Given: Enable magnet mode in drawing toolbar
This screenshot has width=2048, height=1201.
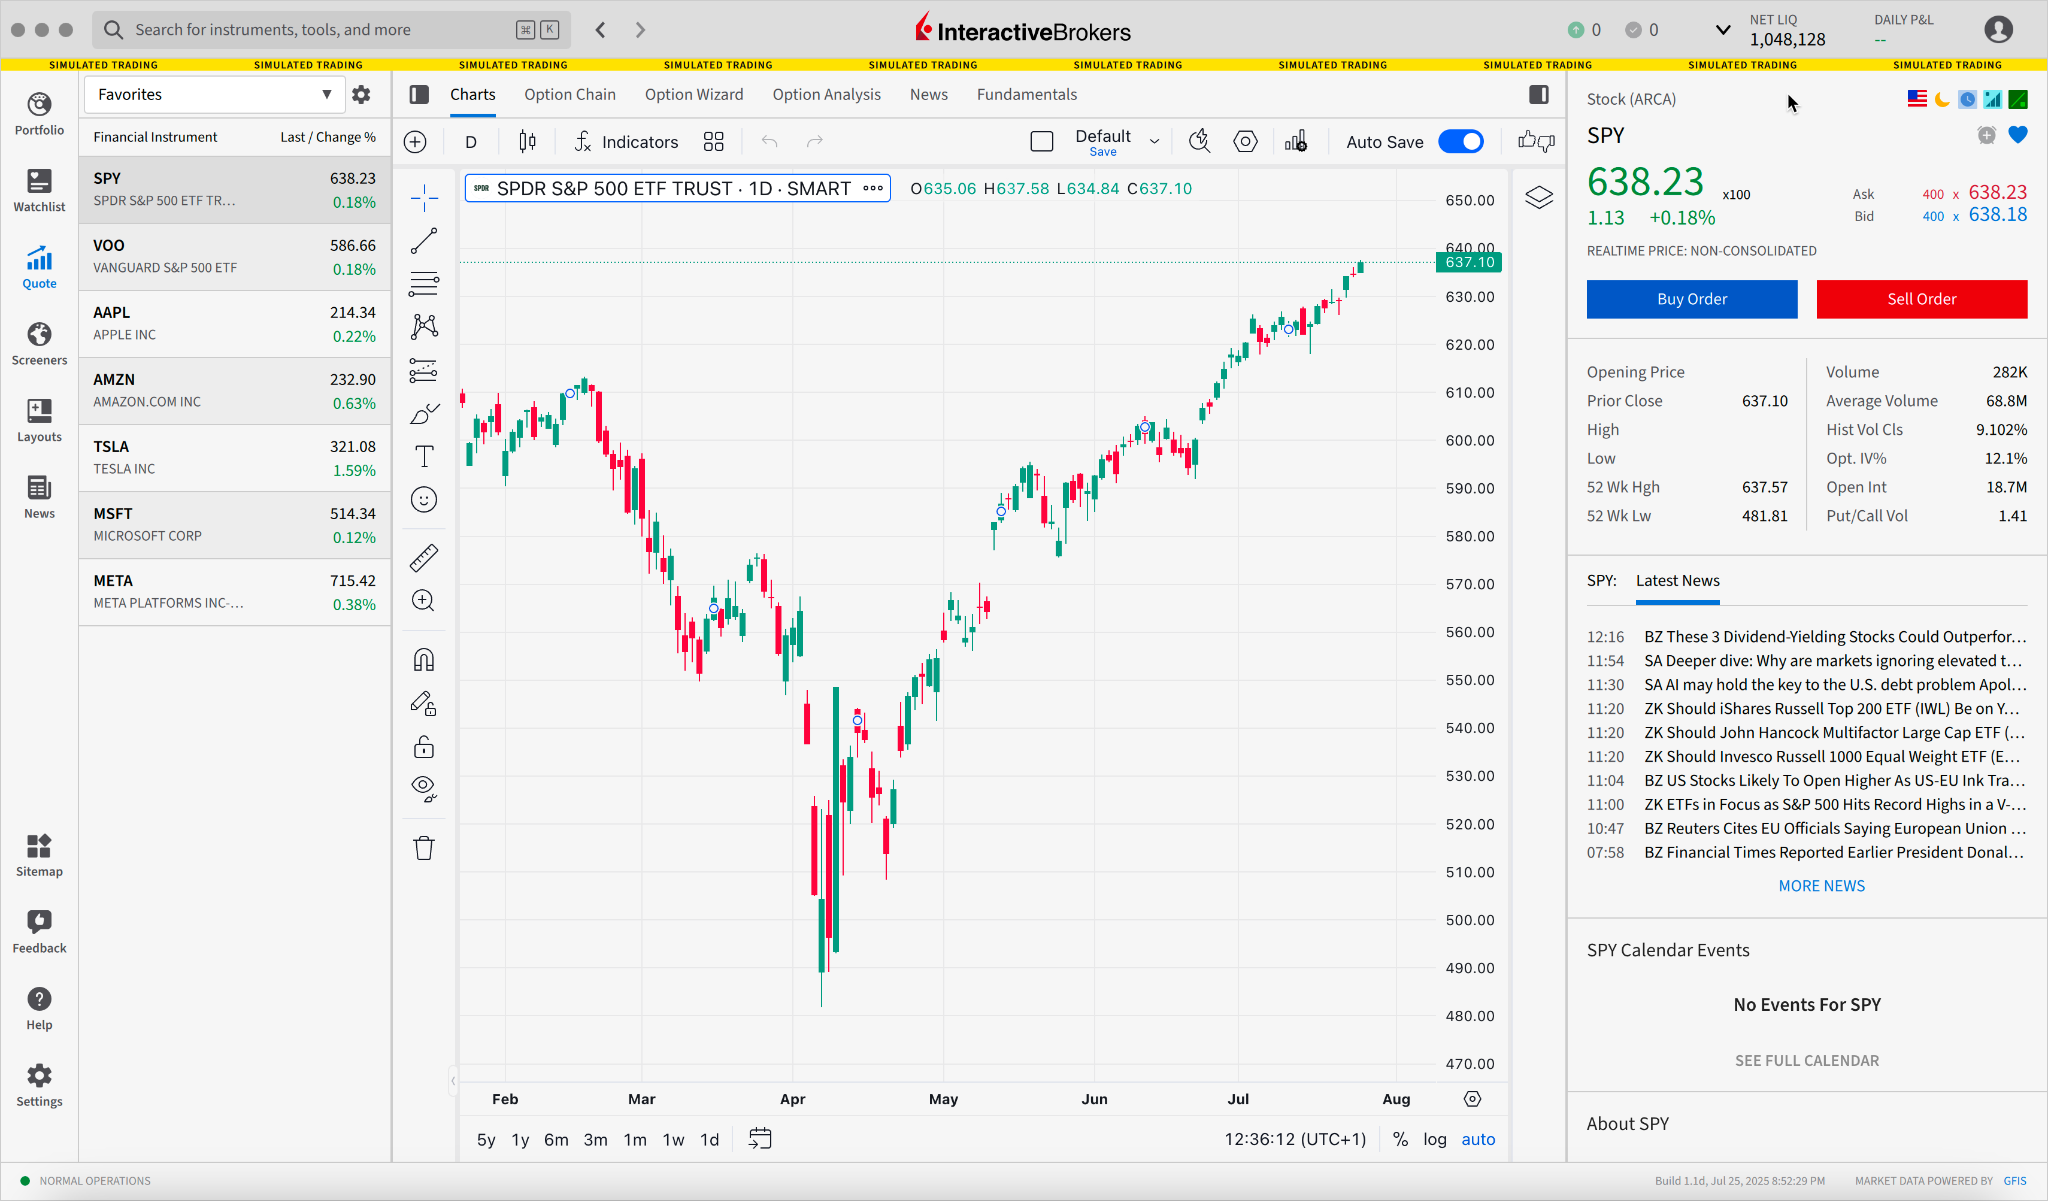Looking at the screenshot, I should click(x=424, y=658).
